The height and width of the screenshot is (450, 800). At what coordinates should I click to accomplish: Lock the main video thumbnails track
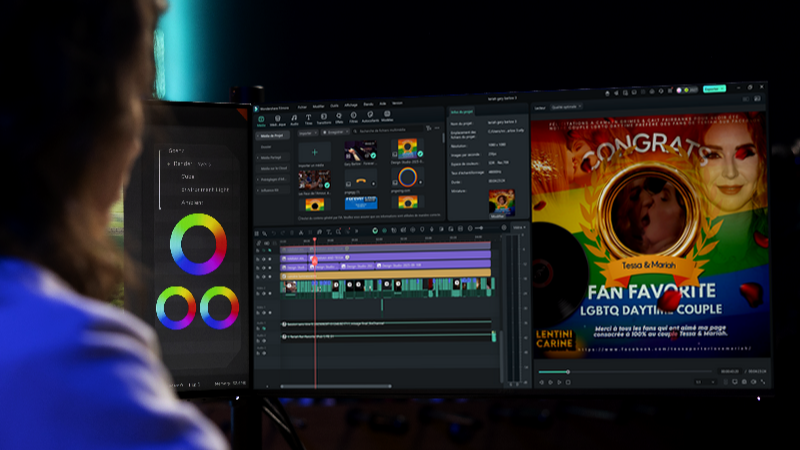(x=258, y=294)
